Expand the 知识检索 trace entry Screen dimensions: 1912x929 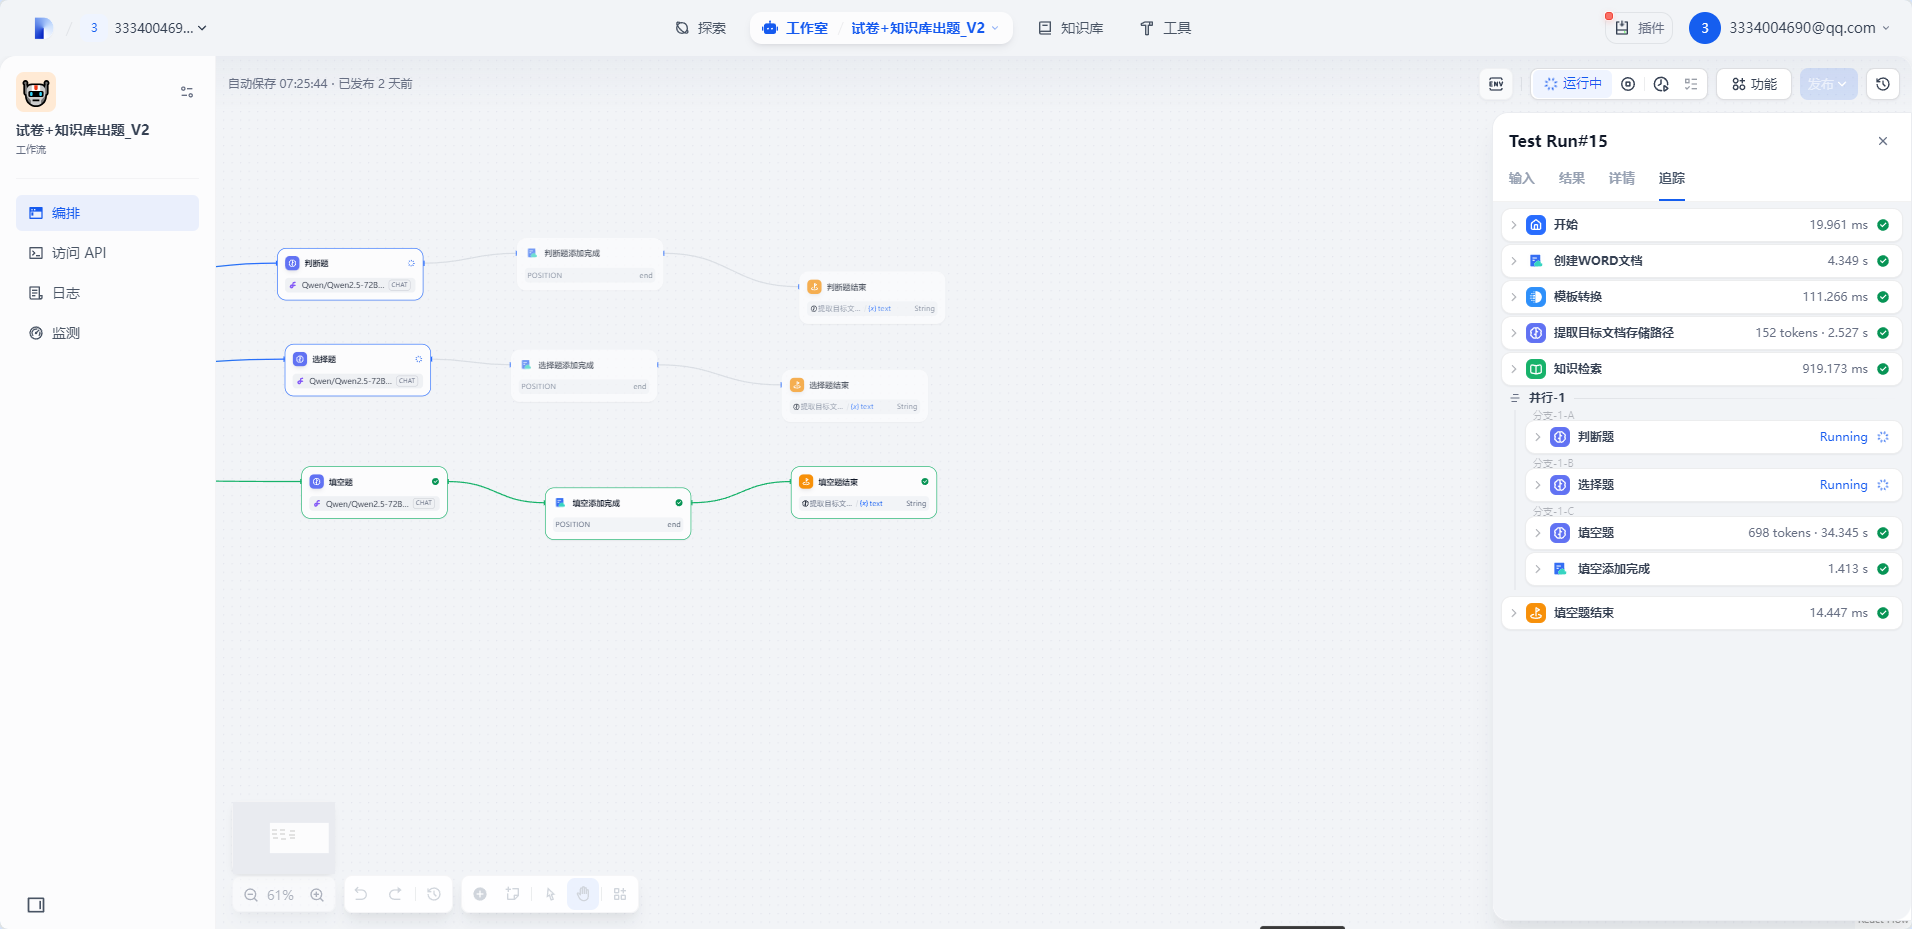point(1514,369)
